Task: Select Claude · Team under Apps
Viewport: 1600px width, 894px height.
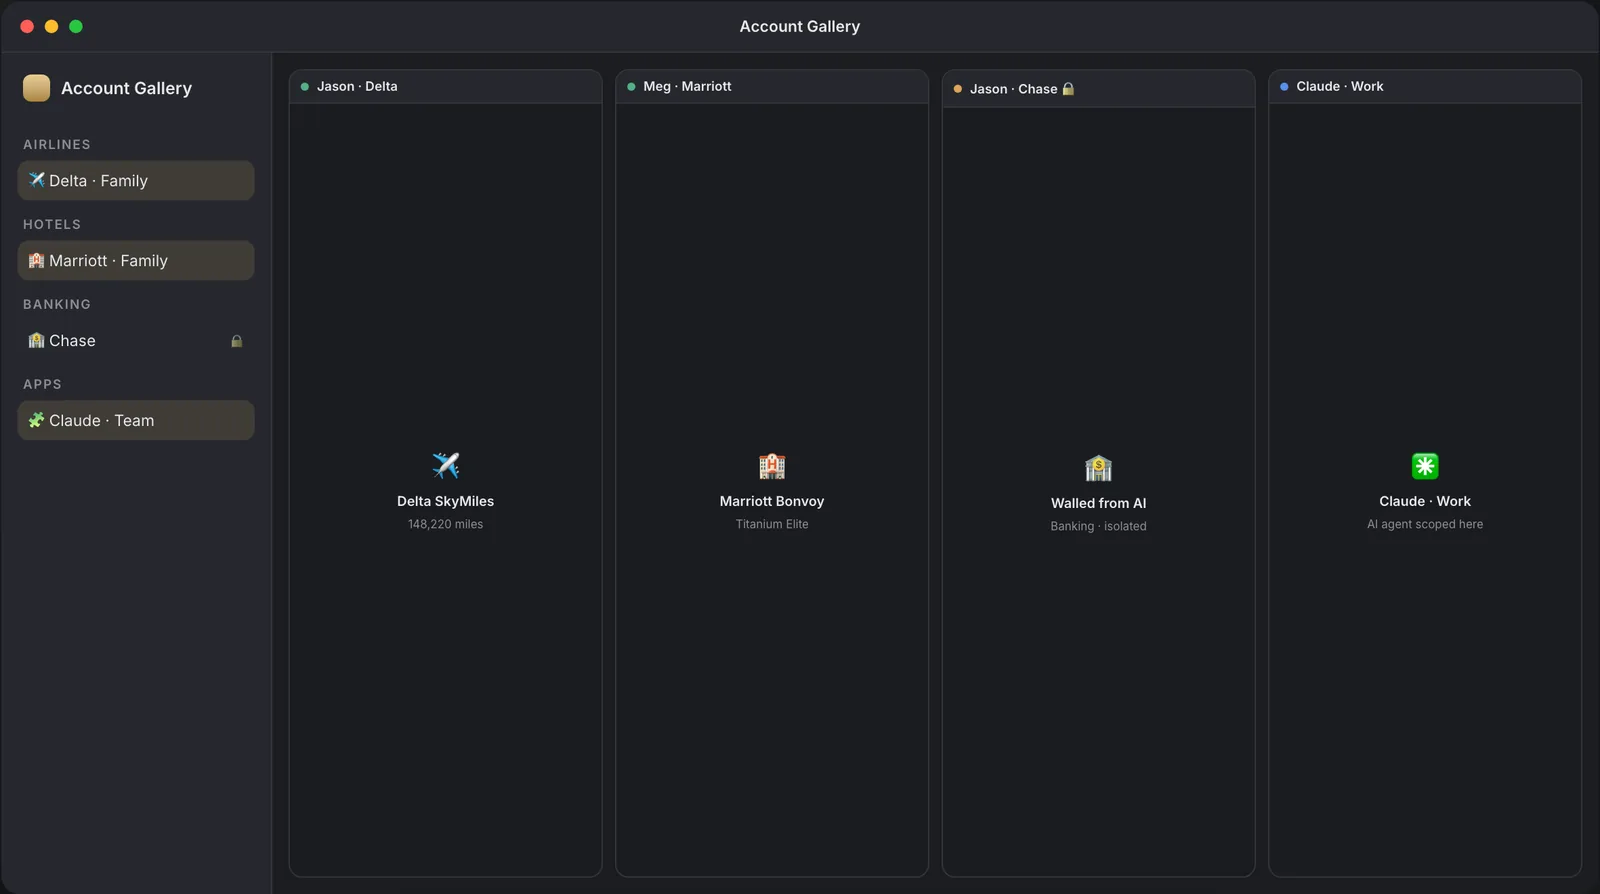Action: [136, 420]
